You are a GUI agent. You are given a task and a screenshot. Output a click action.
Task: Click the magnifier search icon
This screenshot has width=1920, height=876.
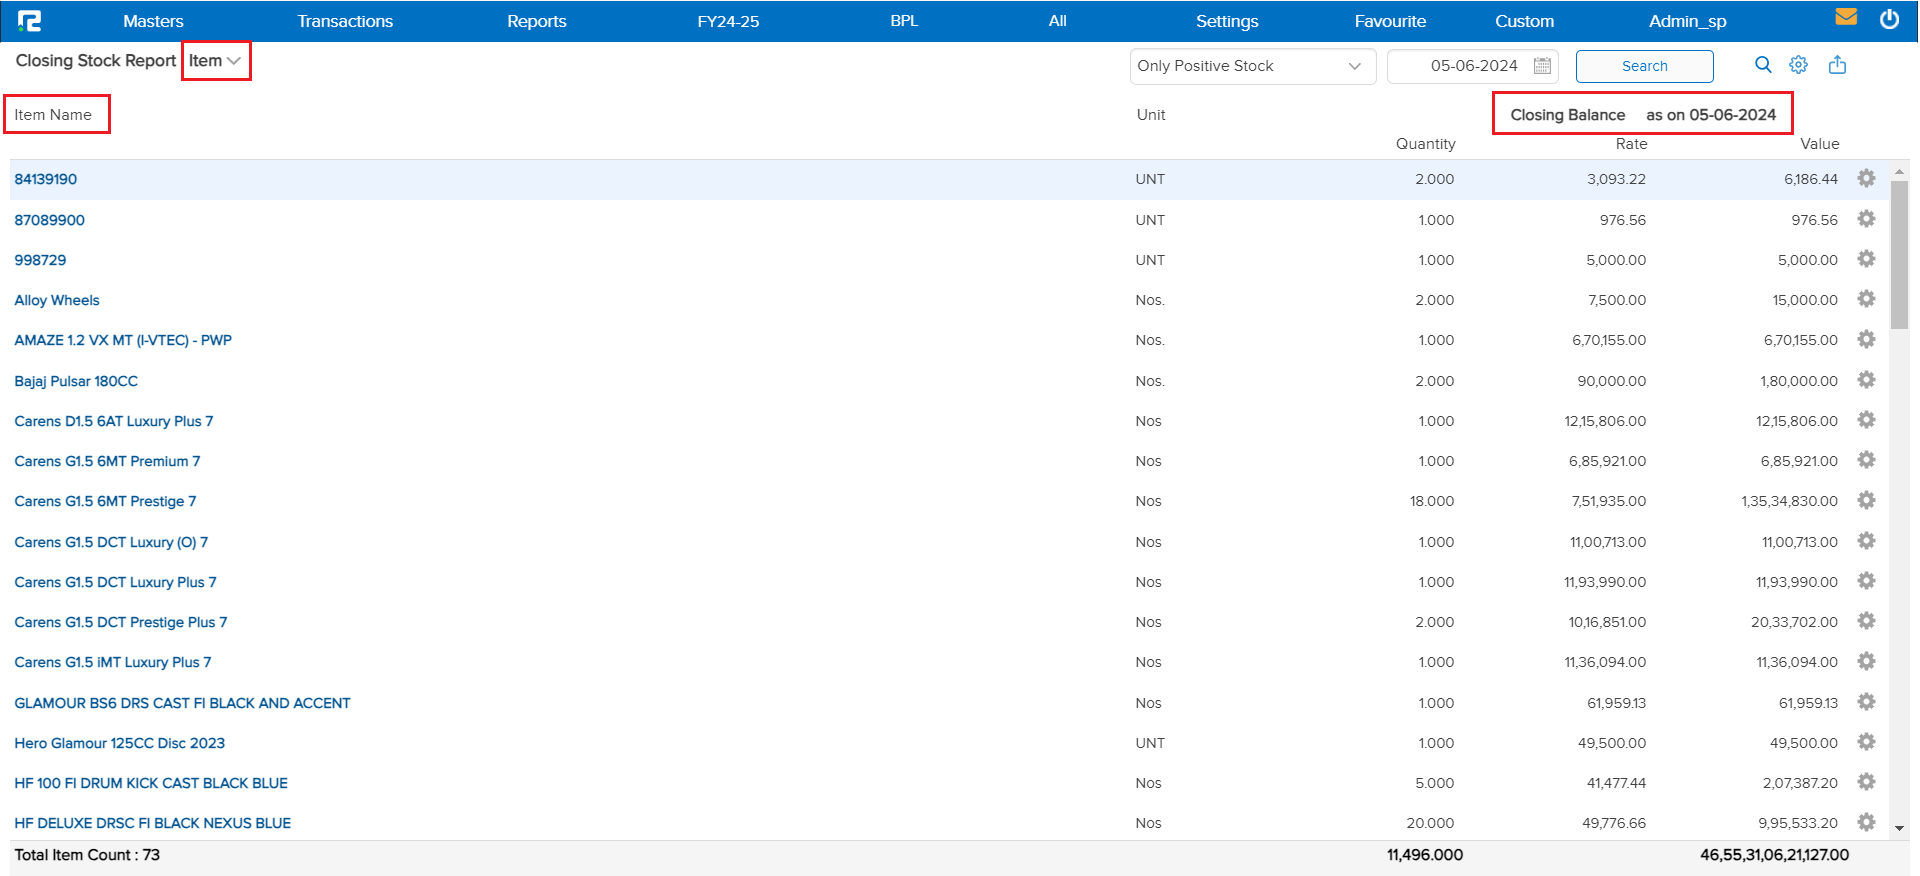tap(1763, 65)
